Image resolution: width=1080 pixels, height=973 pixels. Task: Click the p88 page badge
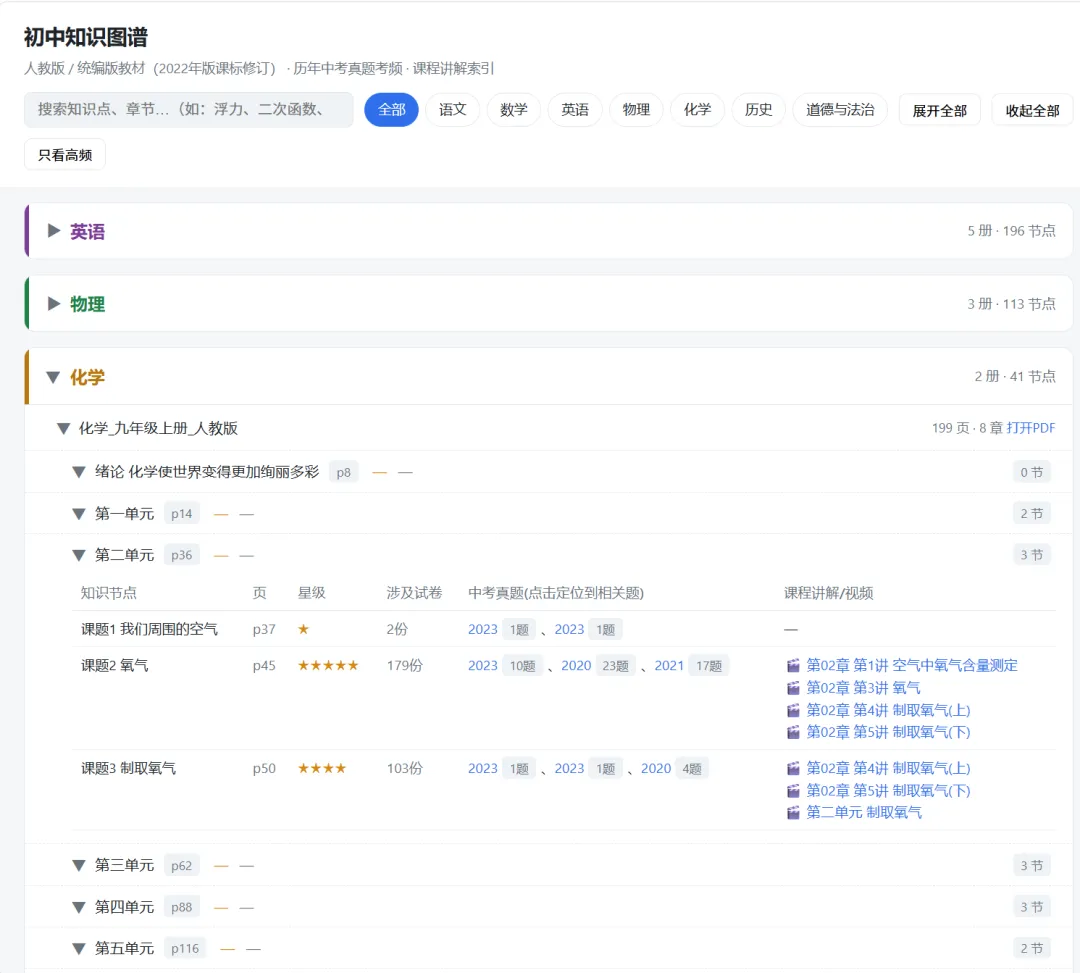(182, 908)
